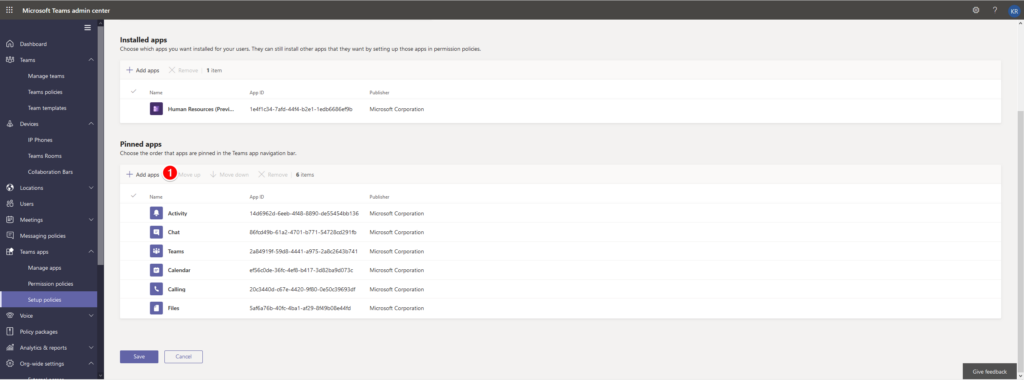1024x380 pixels.
Task: Select Setup policies in sidebar
Action: coord(48,300)
